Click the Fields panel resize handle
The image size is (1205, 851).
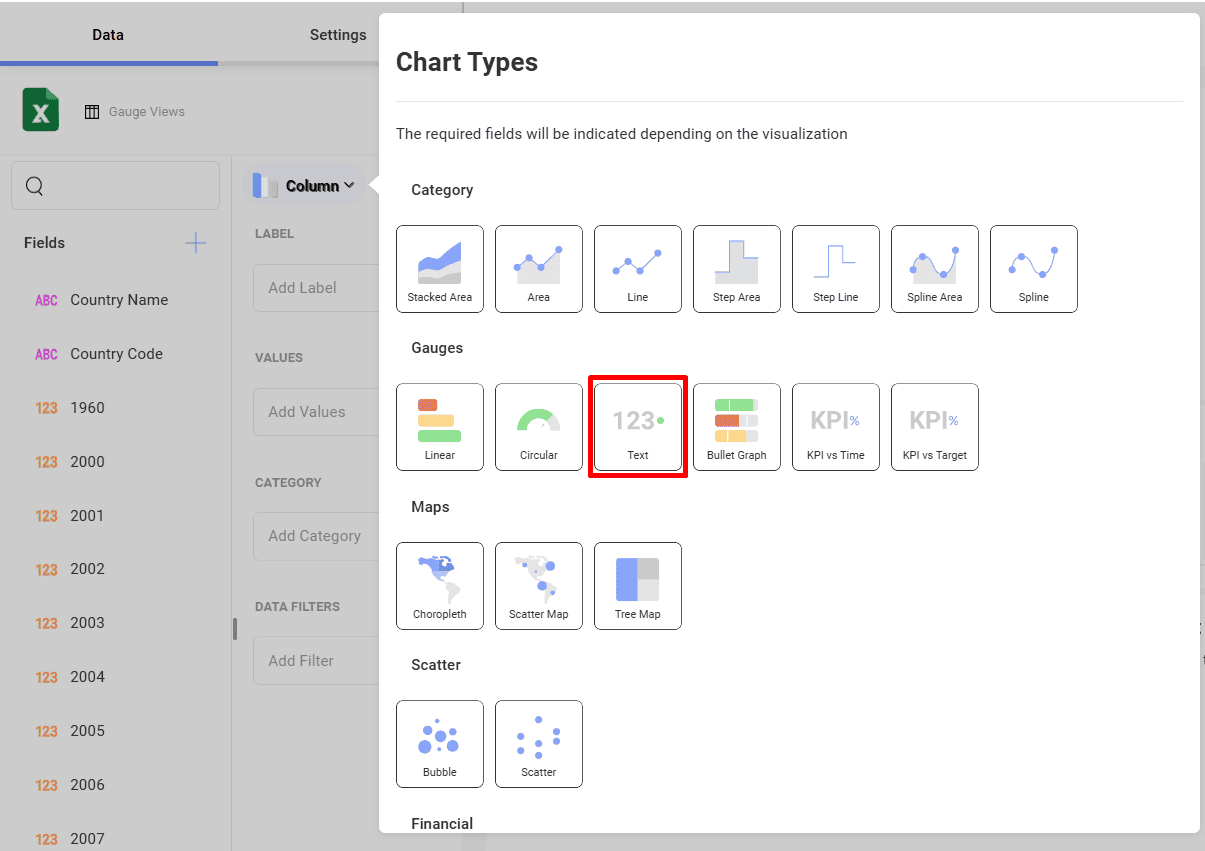click(235, 629)
